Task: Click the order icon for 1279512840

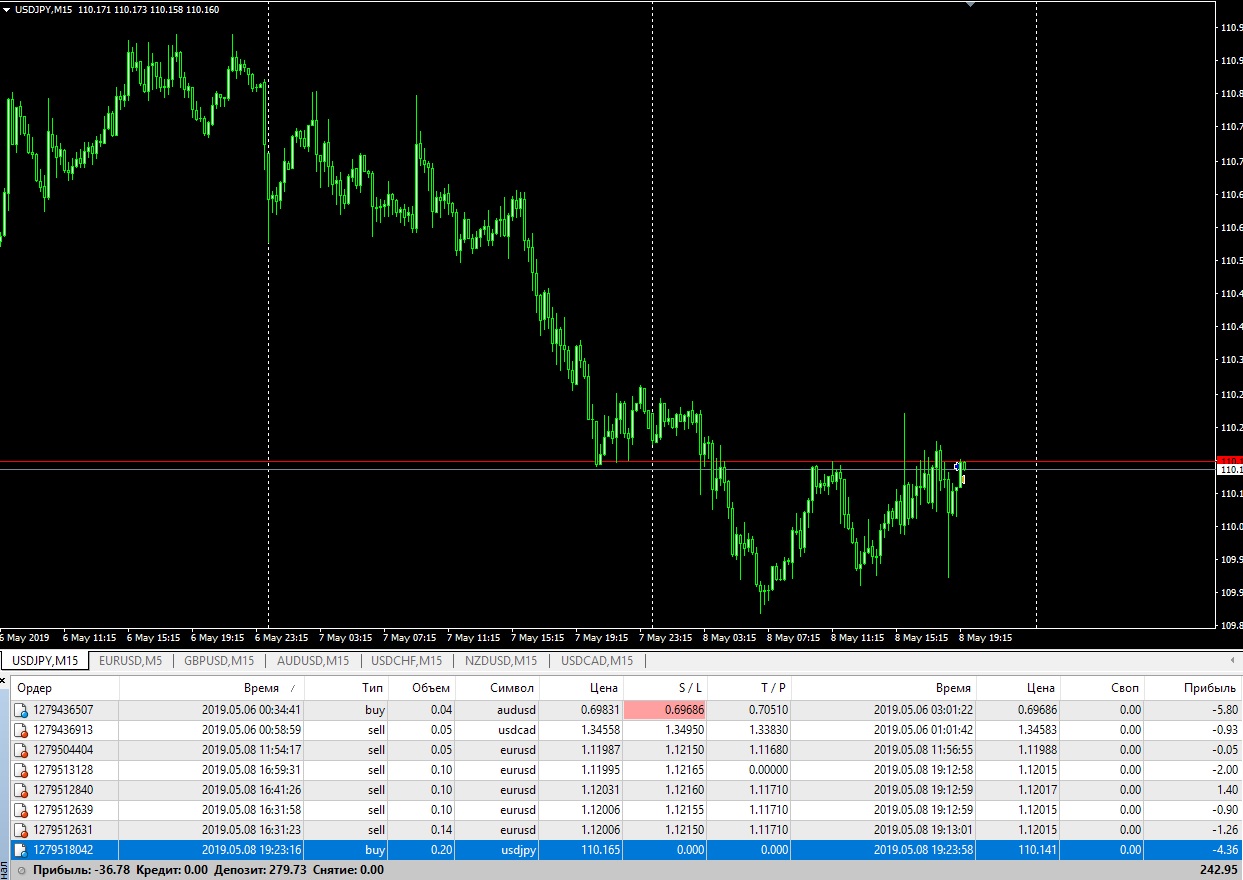Action: (x=21, y=790)
